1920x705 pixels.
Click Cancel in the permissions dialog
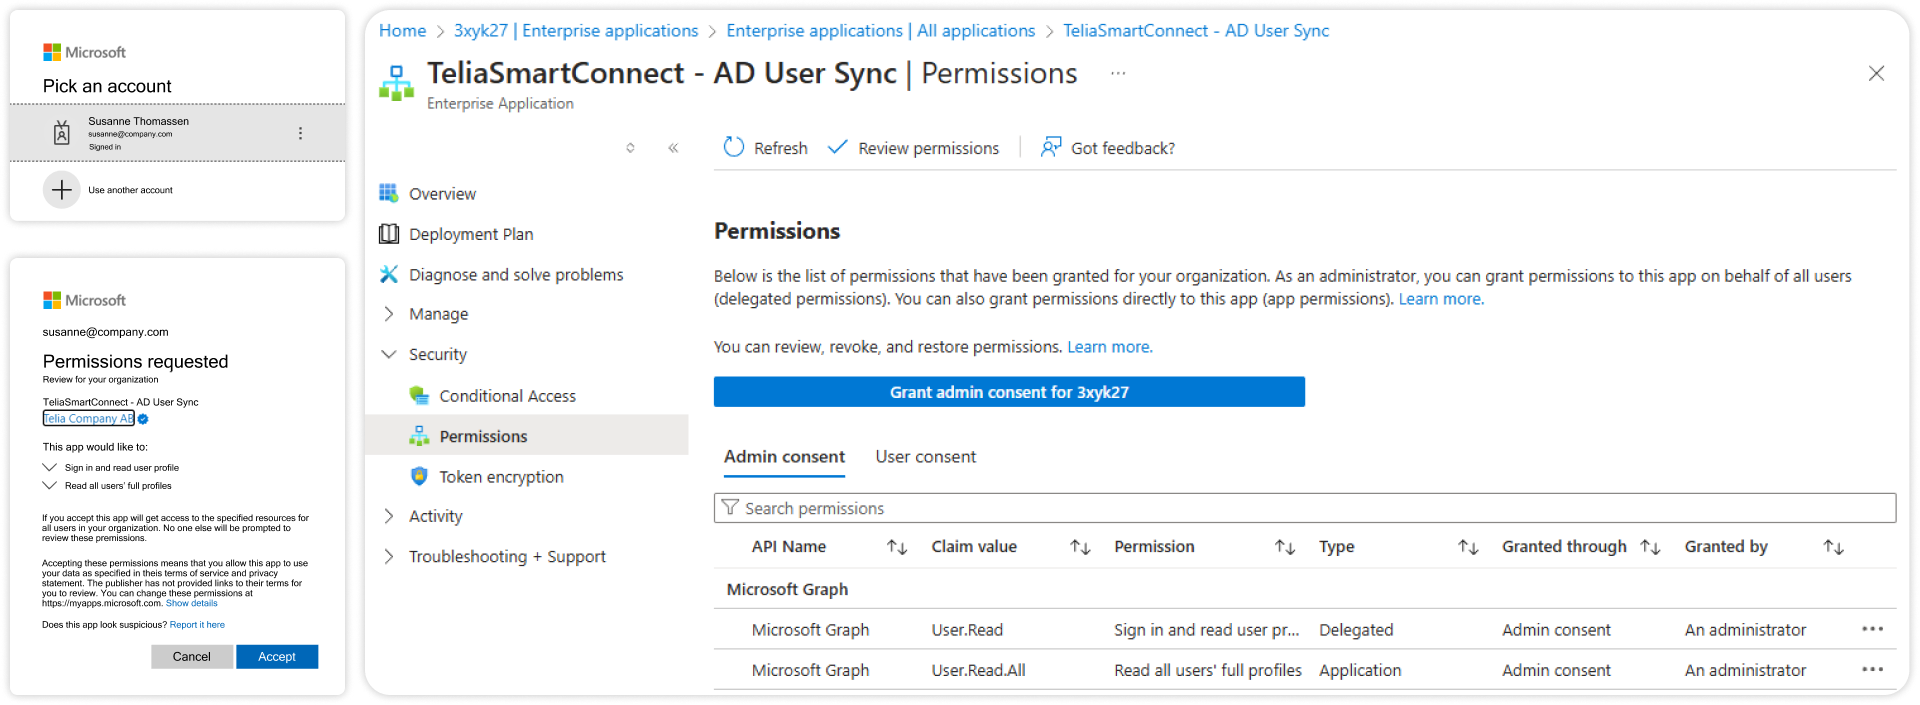click(x=192, y=657)
